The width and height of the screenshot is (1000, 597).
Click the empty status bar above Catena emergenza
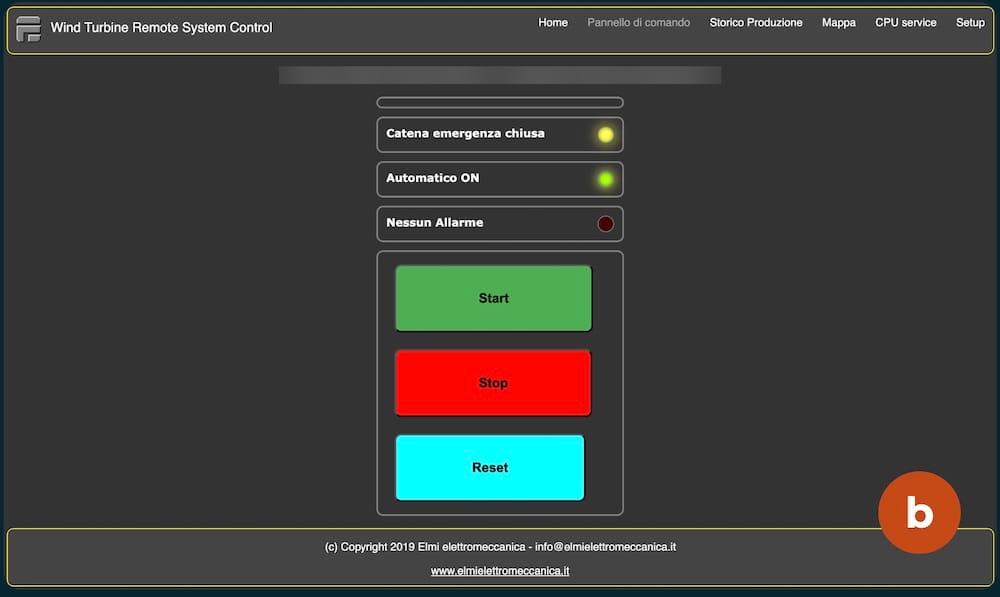pos(500,103)
